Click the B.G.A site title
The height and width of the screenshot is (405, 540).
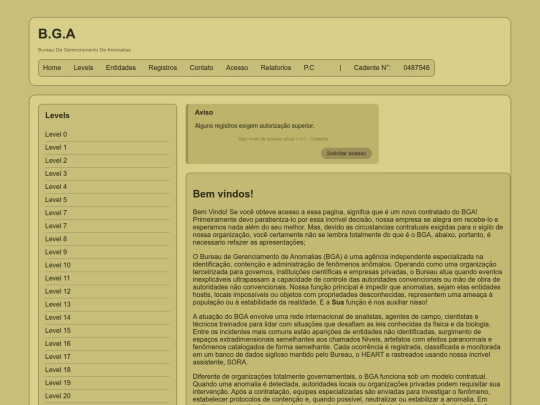click(57, 34)
